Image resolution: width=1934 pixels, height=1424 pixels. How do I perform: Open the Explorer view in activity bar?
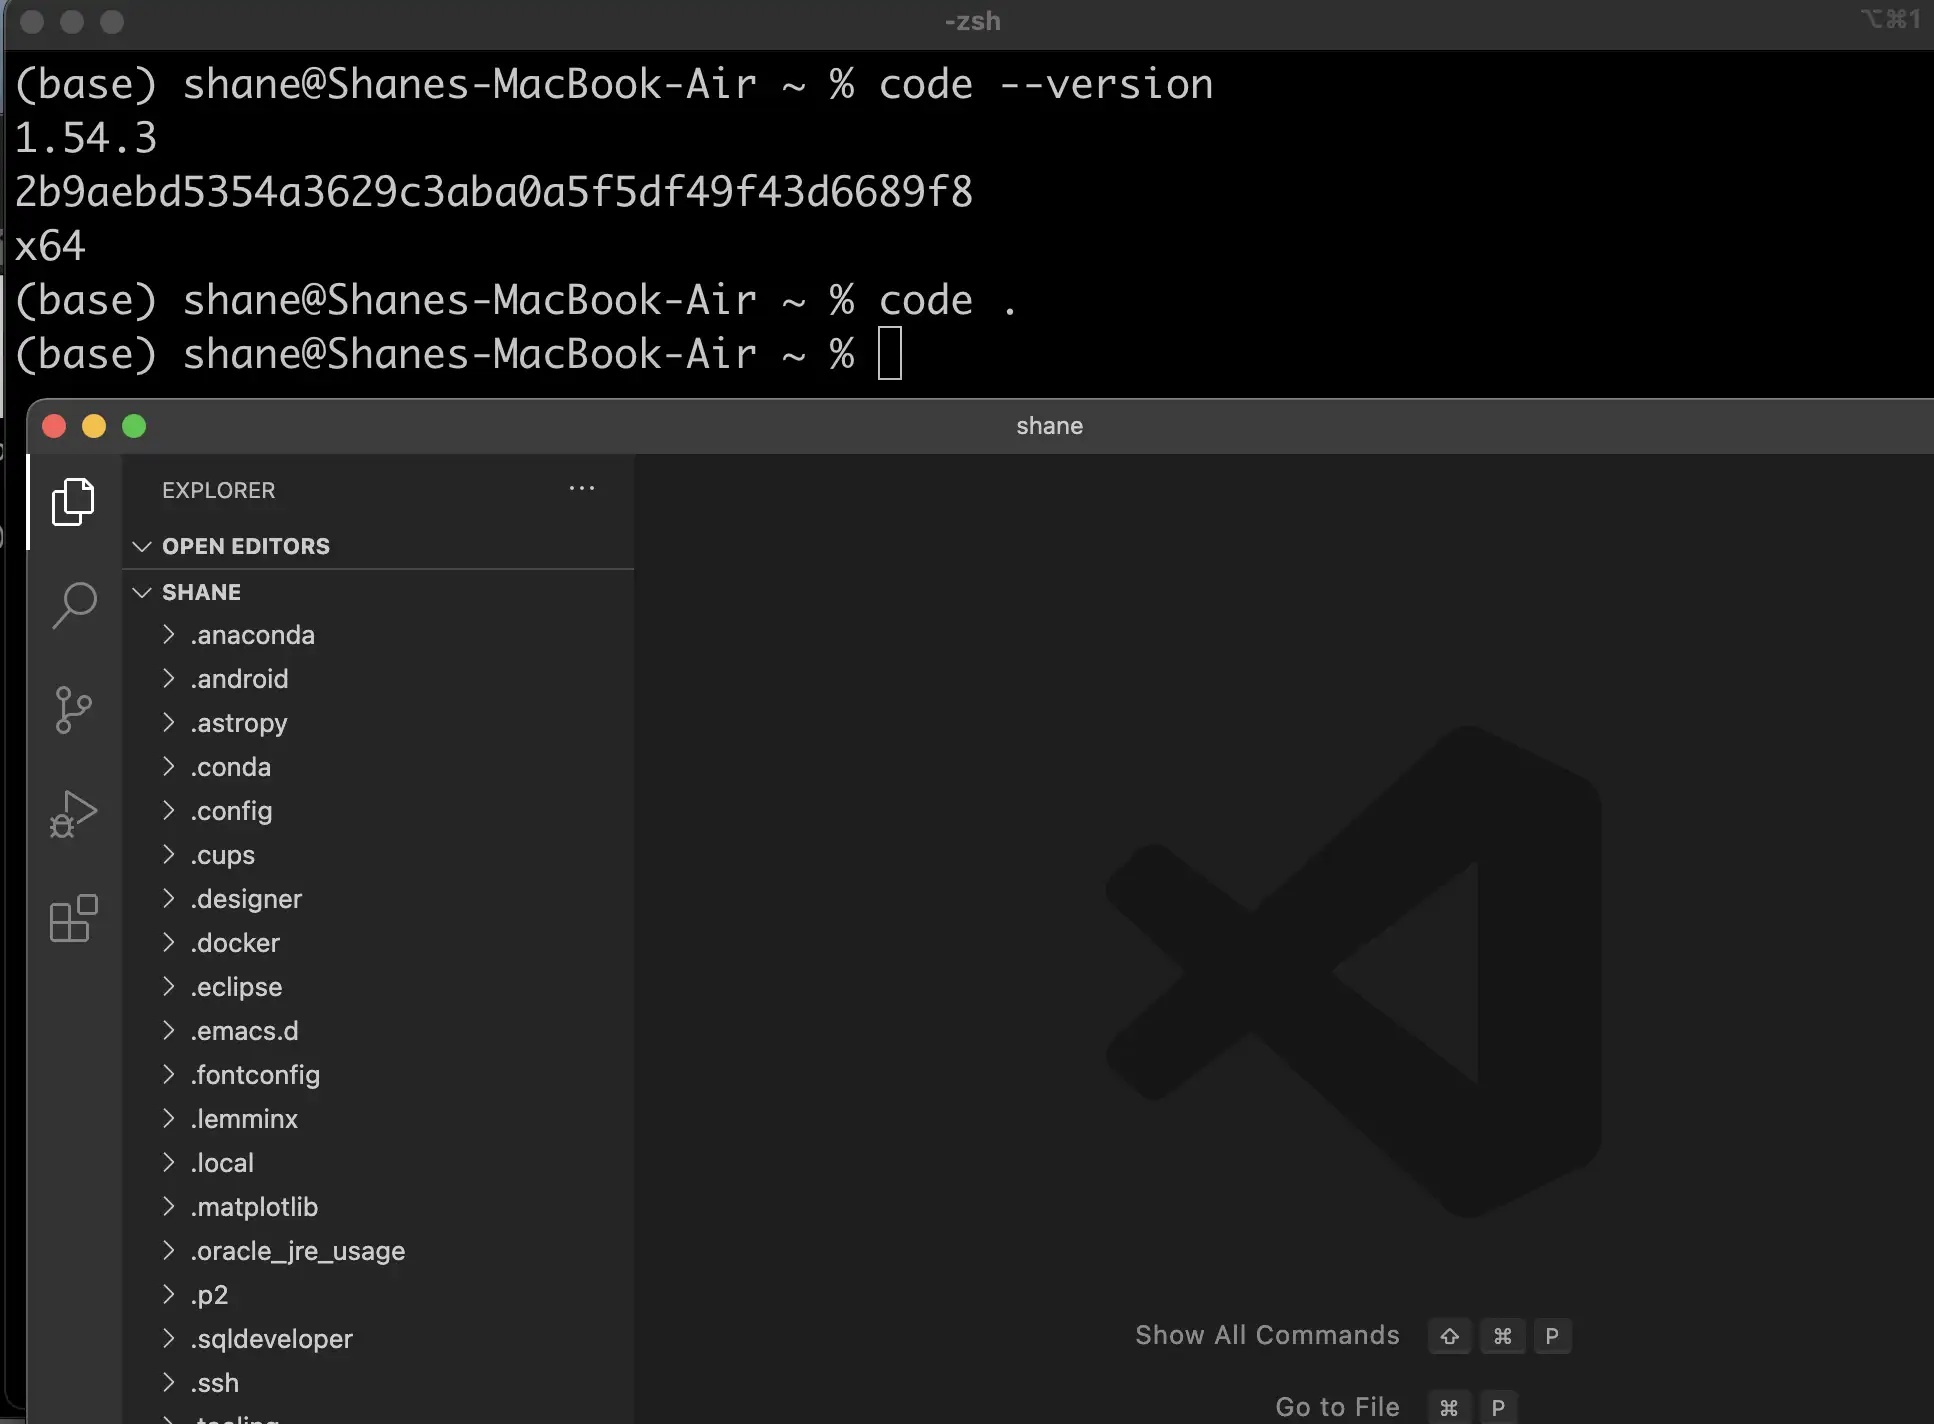point(73,501)
